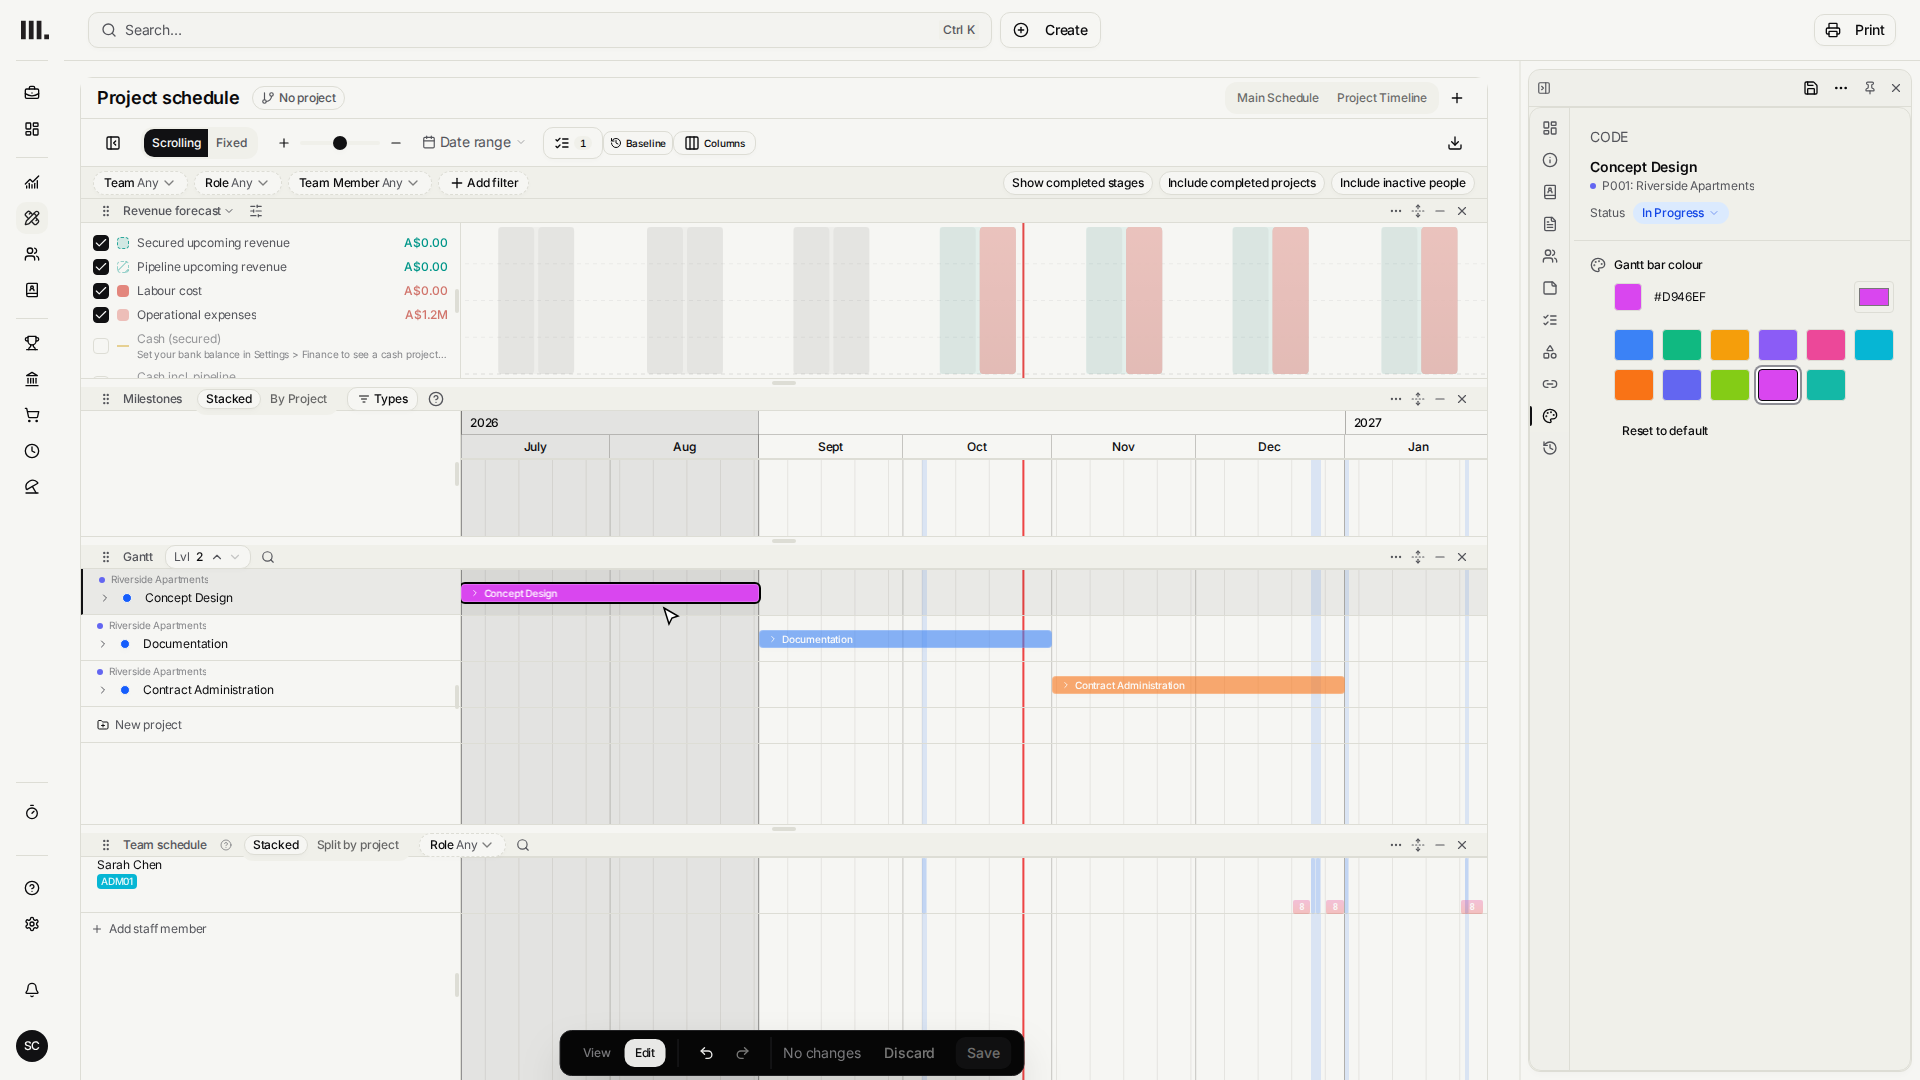
Task: Switch to Fixed scrolling mode
Action: [x=231, y=143]
